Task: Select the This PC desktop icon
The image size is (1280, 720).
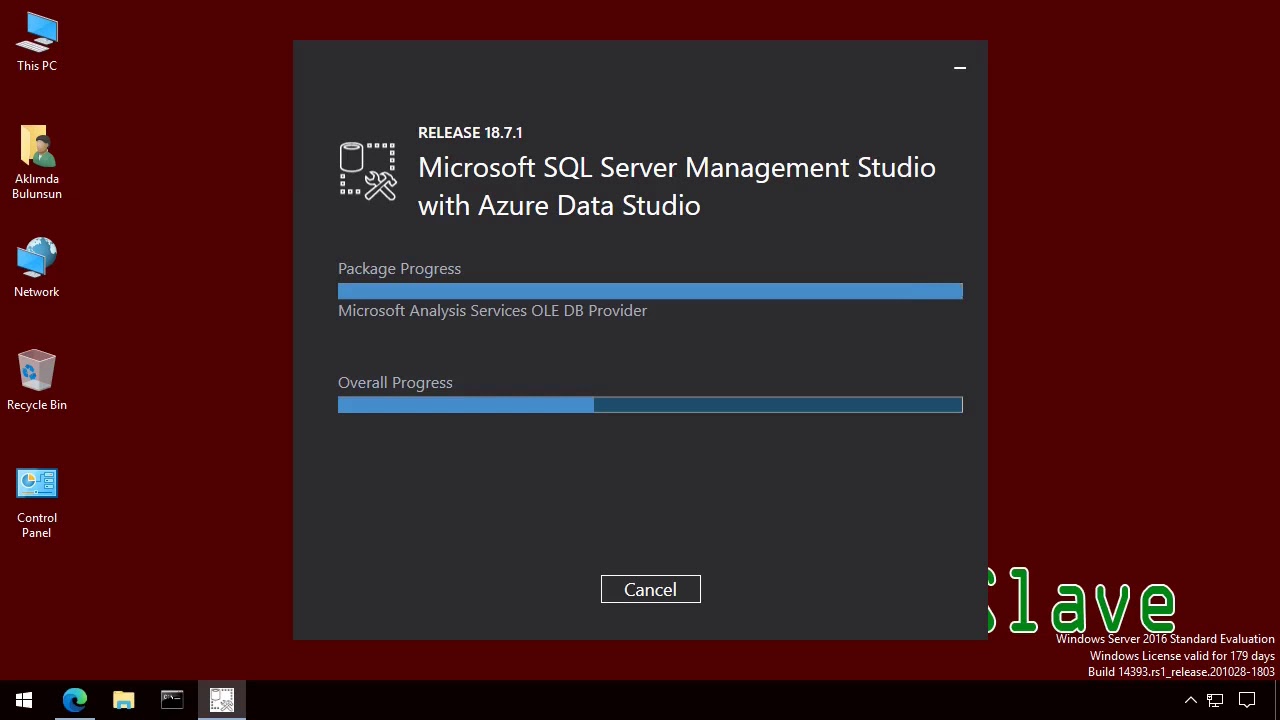Action: point(37,42)
